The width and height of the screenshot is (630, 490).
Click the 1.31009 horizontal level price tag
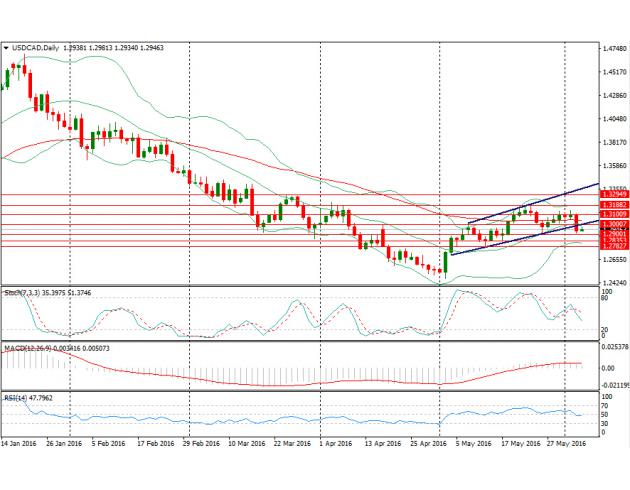612,214
